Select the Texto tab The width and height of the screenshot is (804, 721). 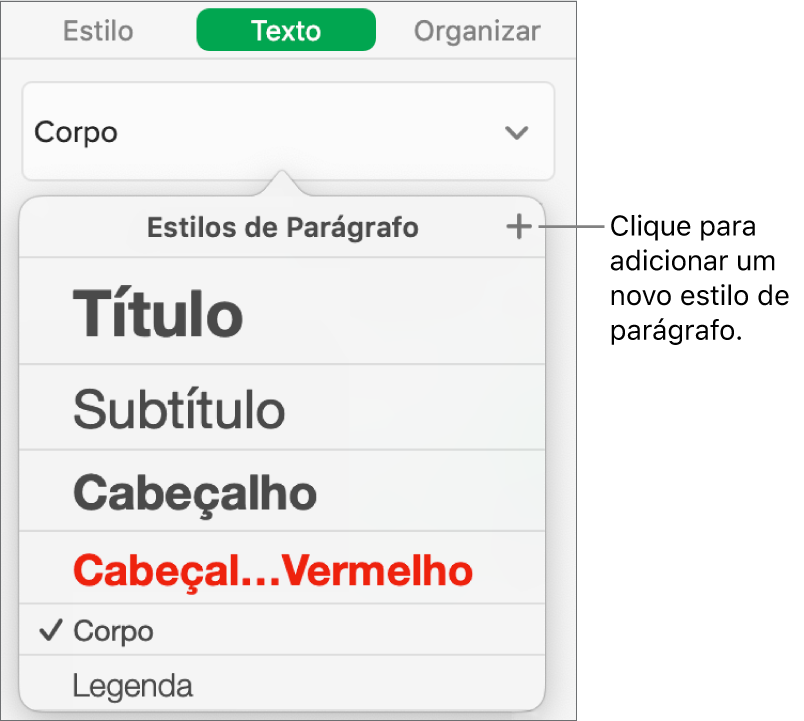tap(286, 30)
